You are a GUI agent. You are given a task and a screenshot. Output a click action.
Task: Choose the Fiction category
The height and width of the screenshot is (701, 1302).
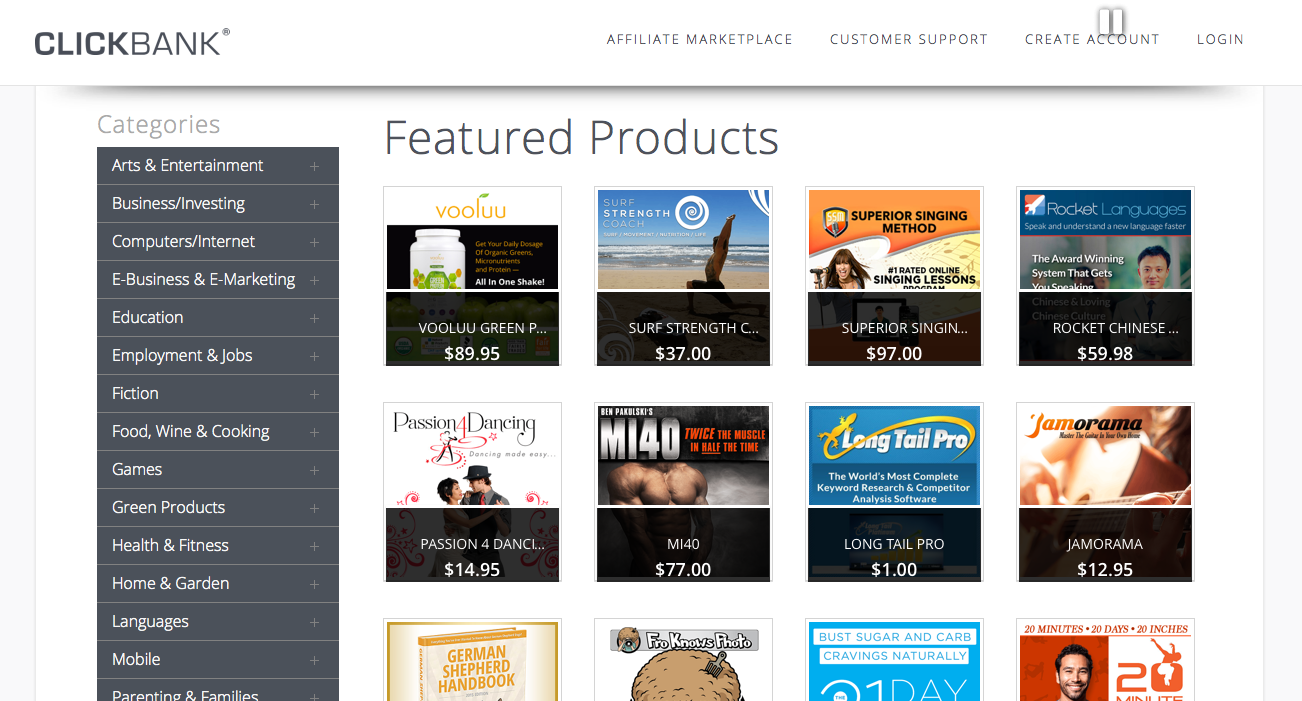pyautogui.click(x=218, y=394)
